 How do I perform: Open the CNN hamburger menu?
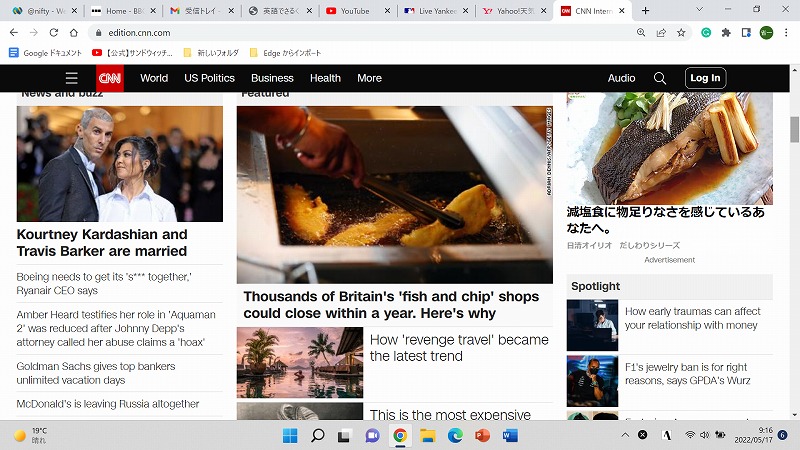click(x=71, y=78)
